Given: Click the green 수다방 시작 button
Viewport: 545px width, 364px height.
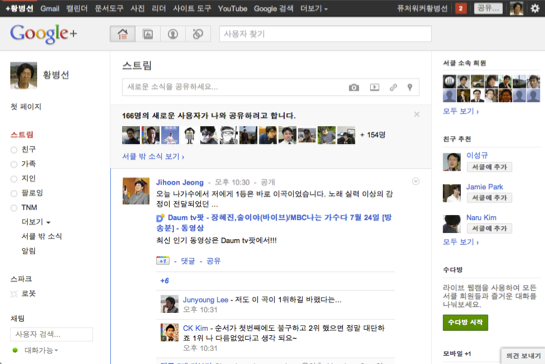Looking at the screenshot, I should (x=465, y=322).
